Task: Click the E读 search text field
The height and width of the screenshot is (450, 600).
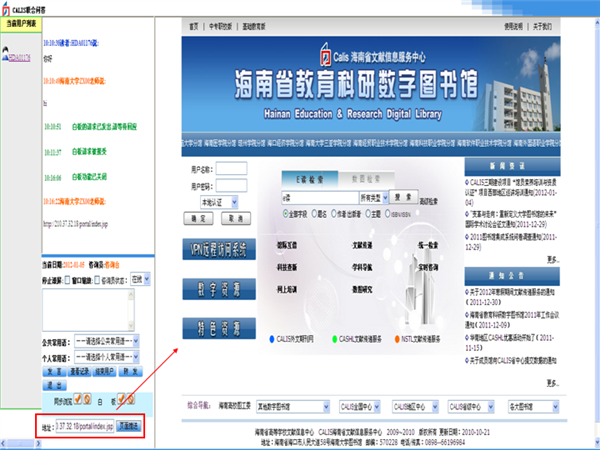Action: [x=320, y=198]
